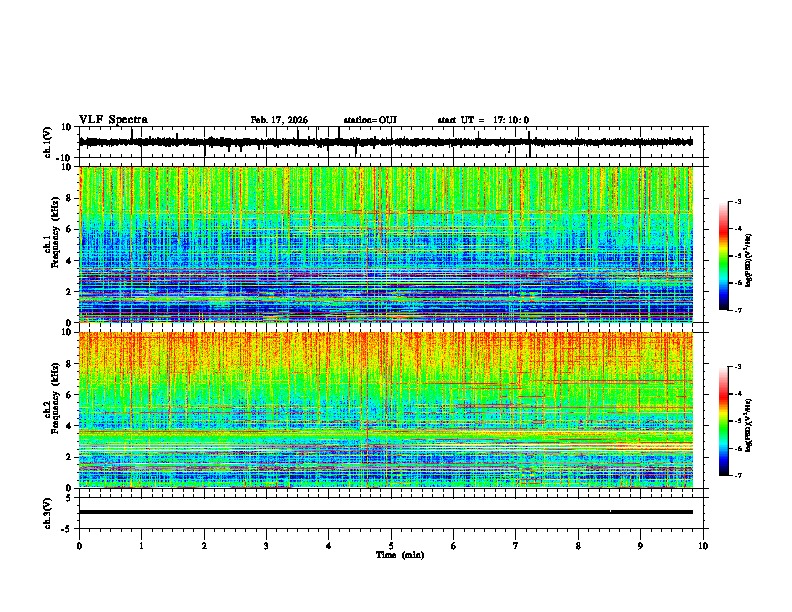Click time axis tick label 6
Screen dimensions: 792x612
454,546
